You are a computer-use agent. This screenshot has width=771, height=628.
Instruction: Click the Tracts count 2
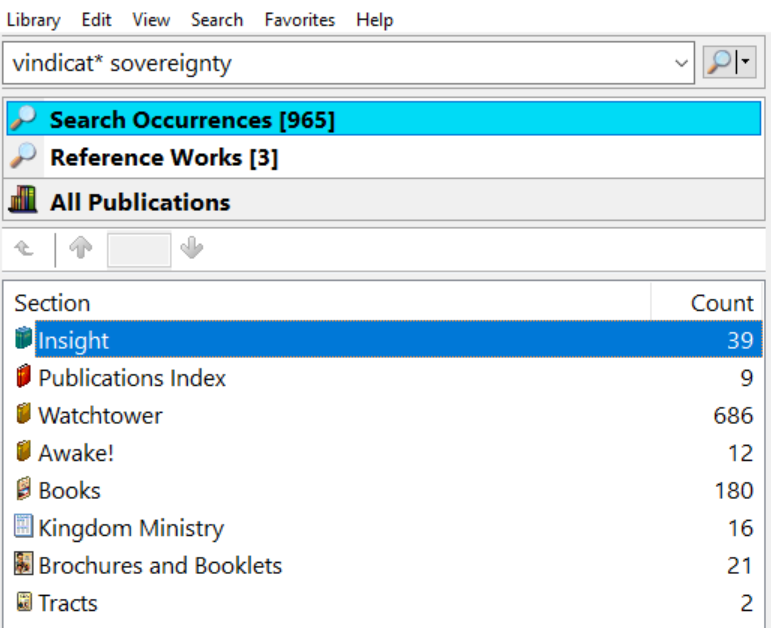[x=746, y=603]
